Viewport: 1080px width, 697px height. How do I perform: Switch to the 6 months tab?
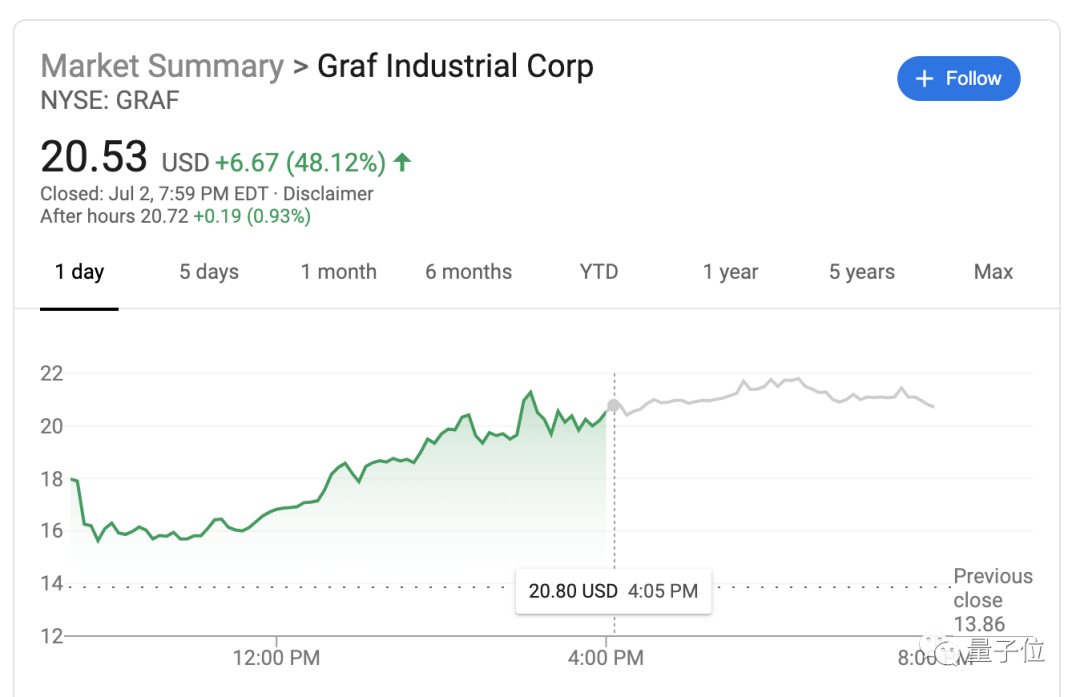coord(468,272)
